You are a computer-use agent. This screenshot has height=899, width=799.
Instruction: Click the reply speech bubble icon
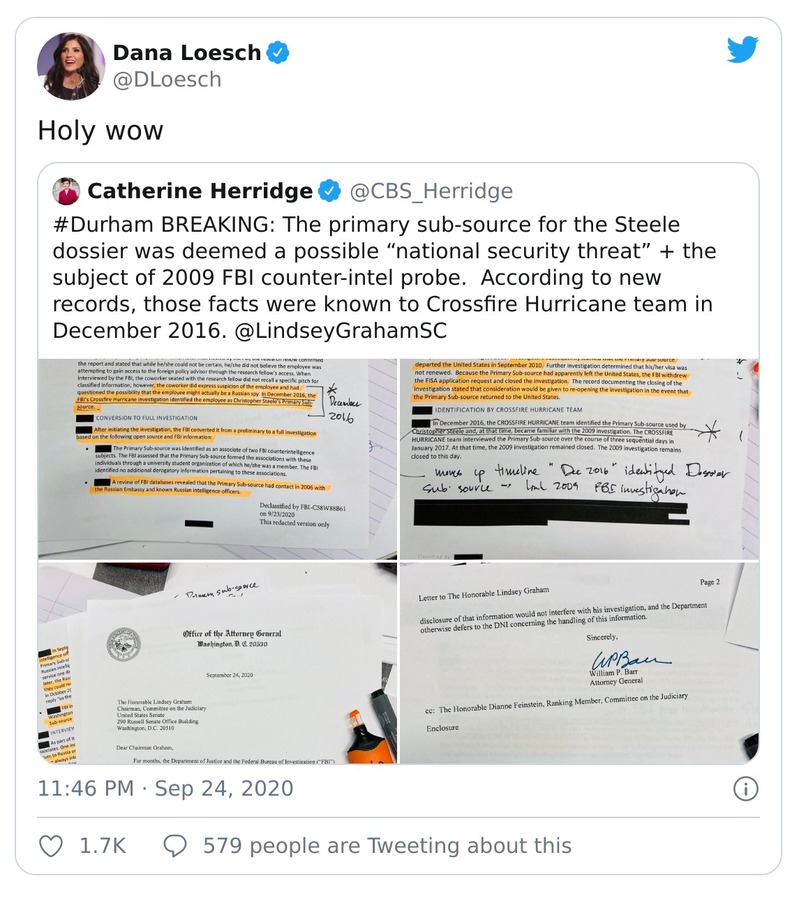[x=175, y=846]
